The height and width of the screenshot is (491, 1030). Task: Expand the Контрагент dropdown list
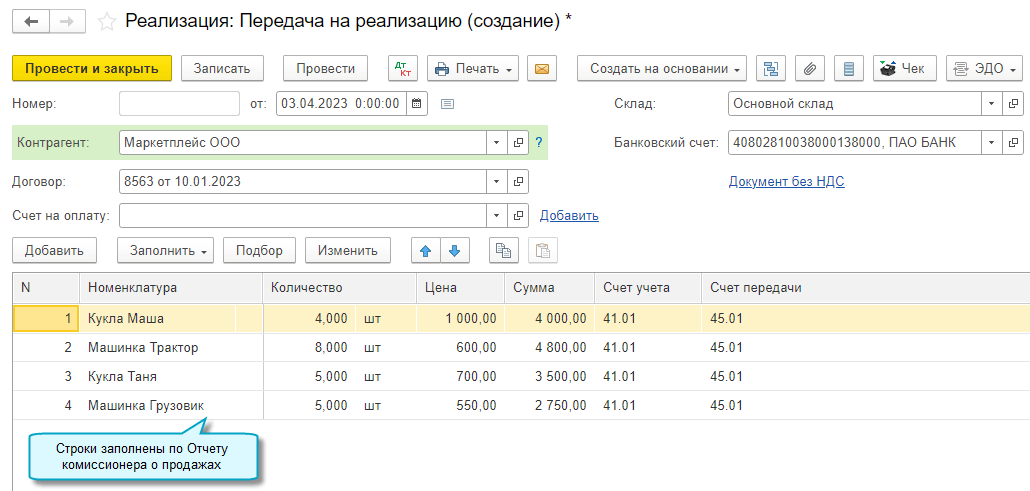pyautogui.click(x=497, y=142)
